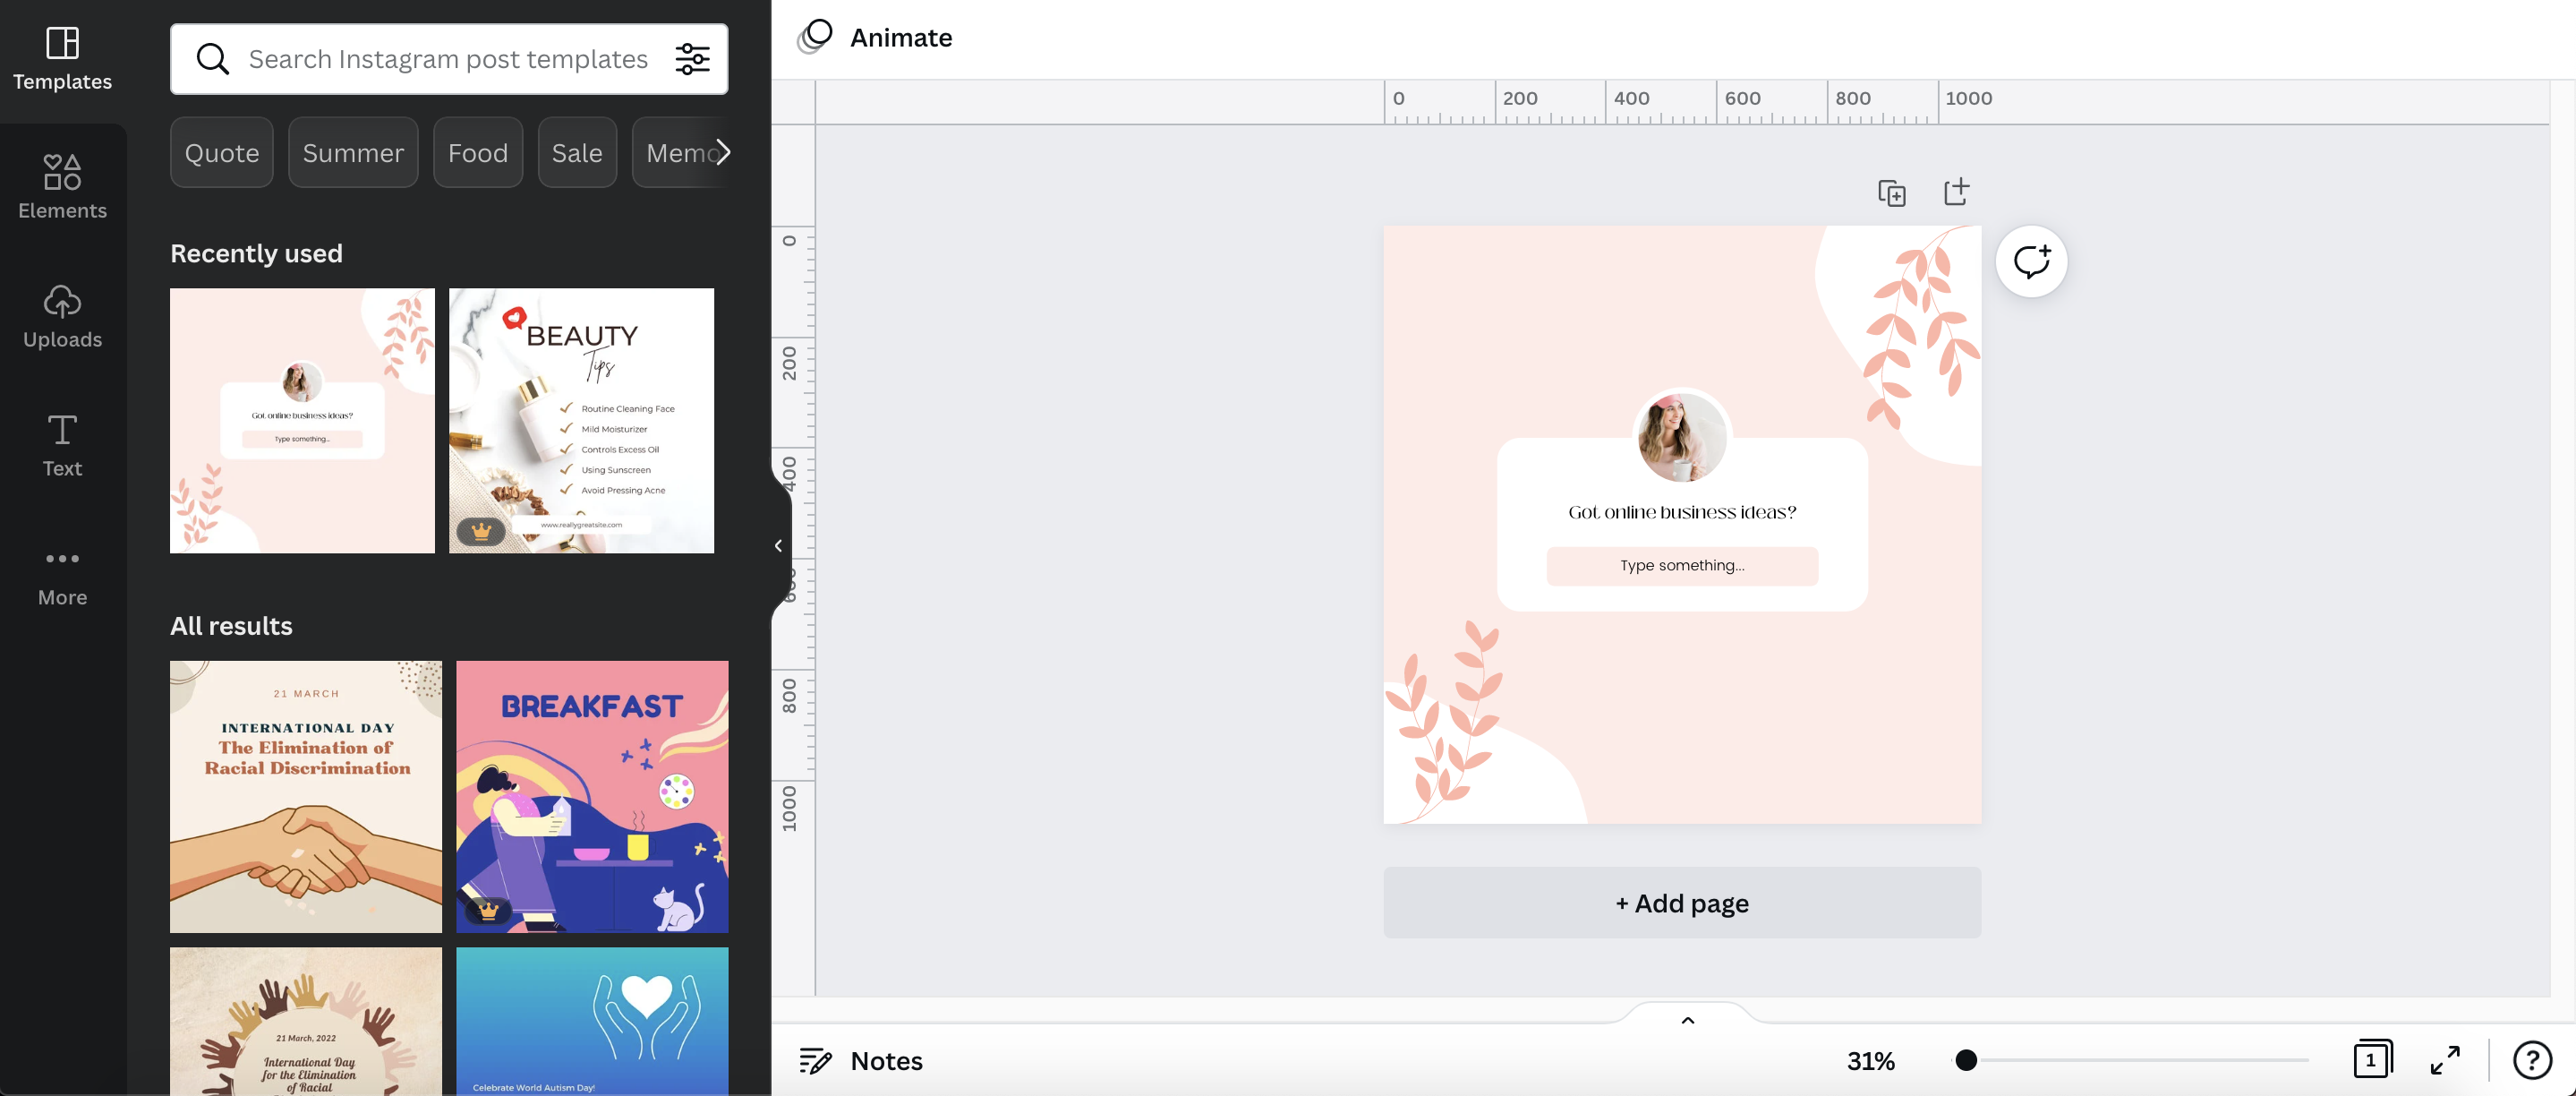Select the Food category chip
This screenshot has width=2576, height=1096.
click(x=478, y=152)
